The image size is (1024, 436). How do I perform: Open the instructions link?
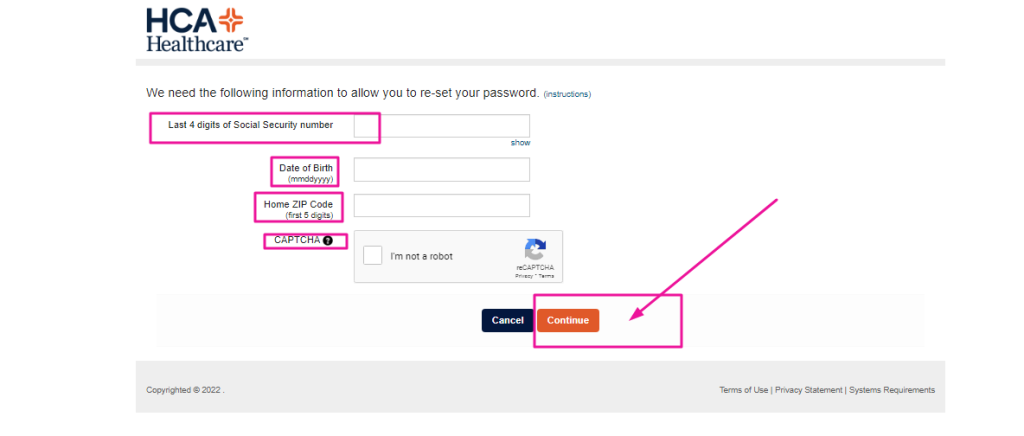pyautogui.click(x=567, y=94)
